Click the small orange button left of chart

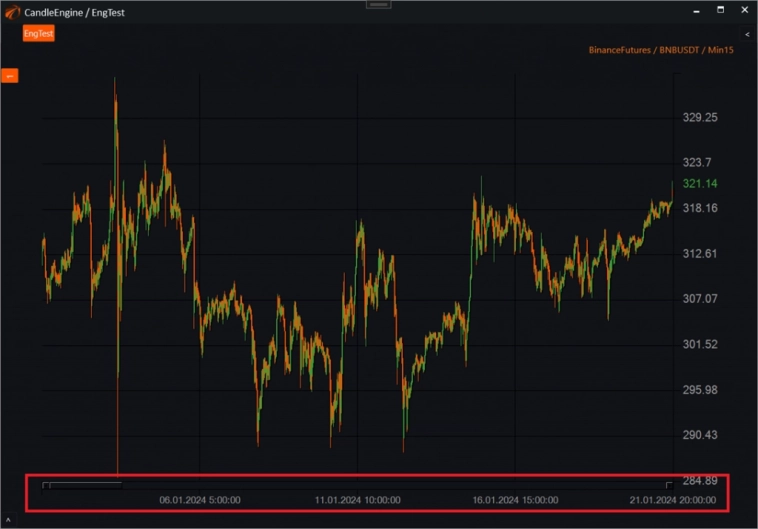tap(9, 75)
